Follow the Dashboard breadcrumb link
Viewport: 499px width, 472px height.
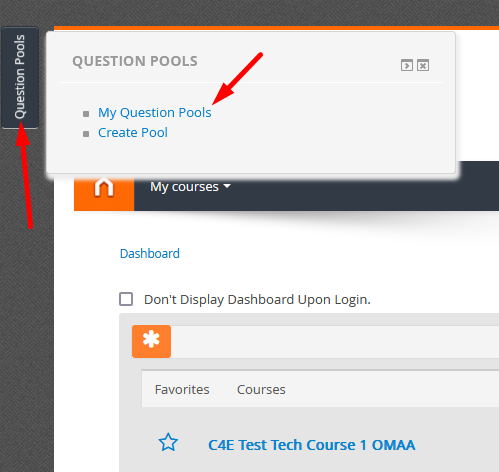coord(150,254)
